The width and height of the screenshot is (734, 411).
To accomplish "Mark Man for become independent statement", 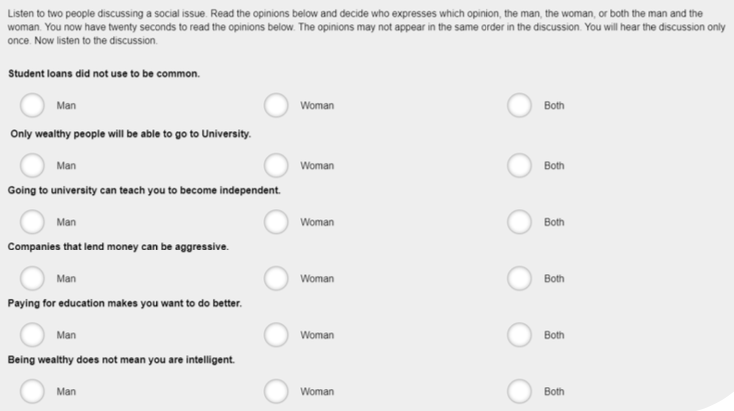I will click(x=32, y=222).
